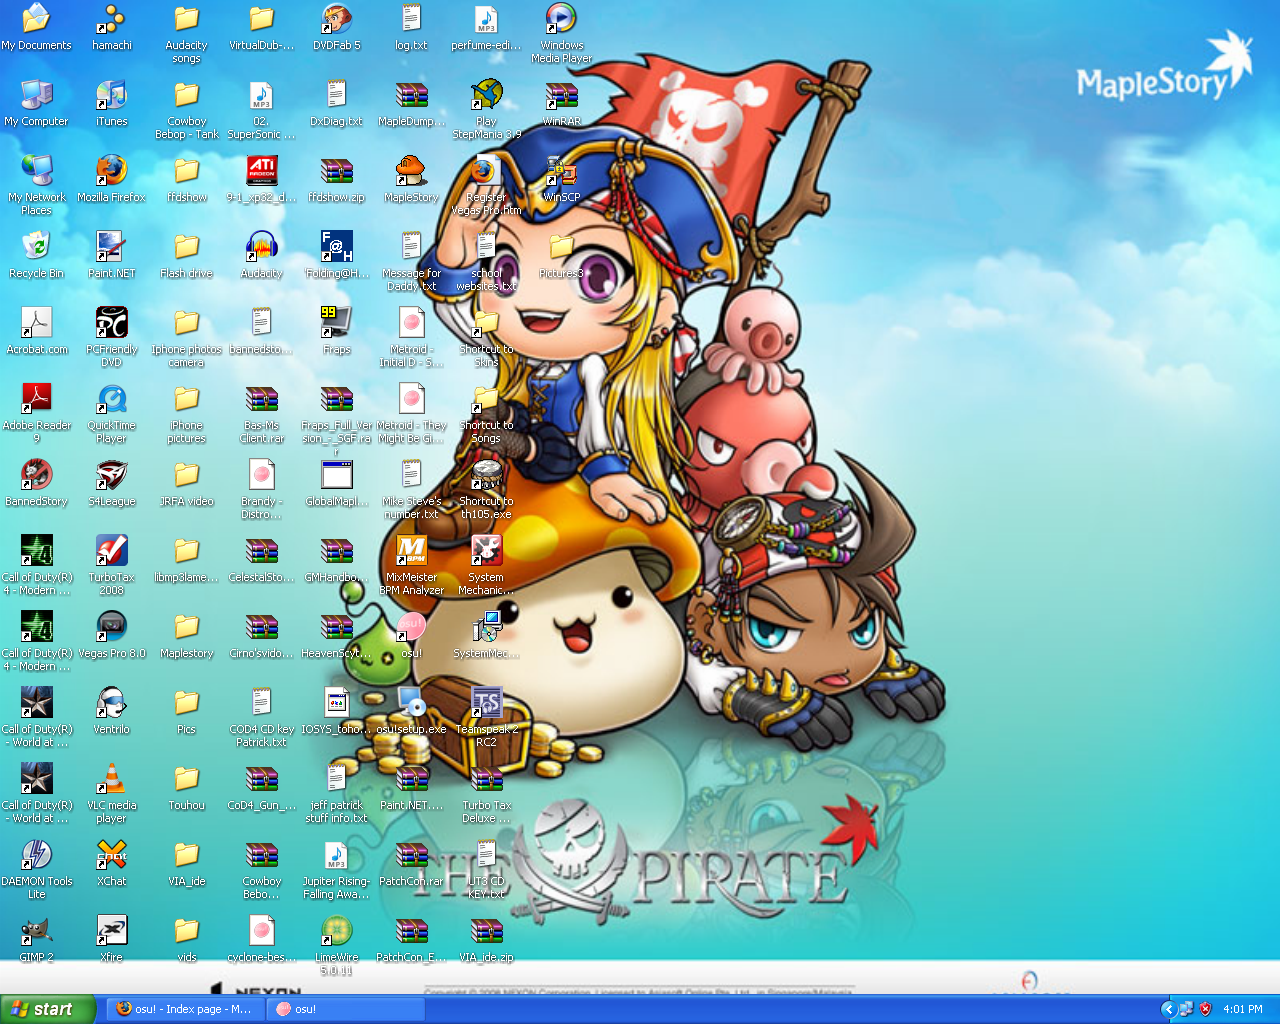Click the Flash drive folder
1280x1024 pixels.
click(x=186, y=247)
